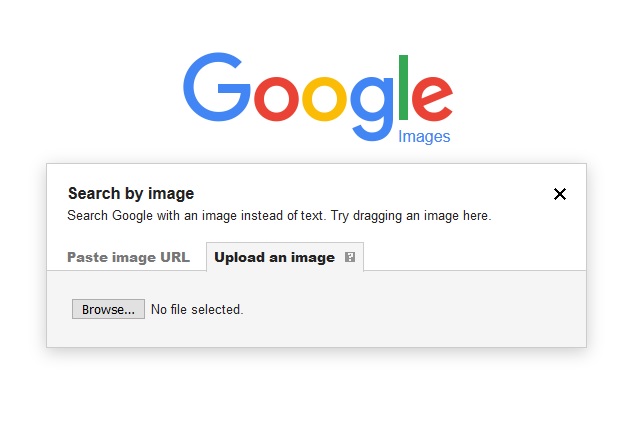Click the empty tab strip right of Upload tab
This screenshot has width=642, height=438.
[x=470, y=256]
